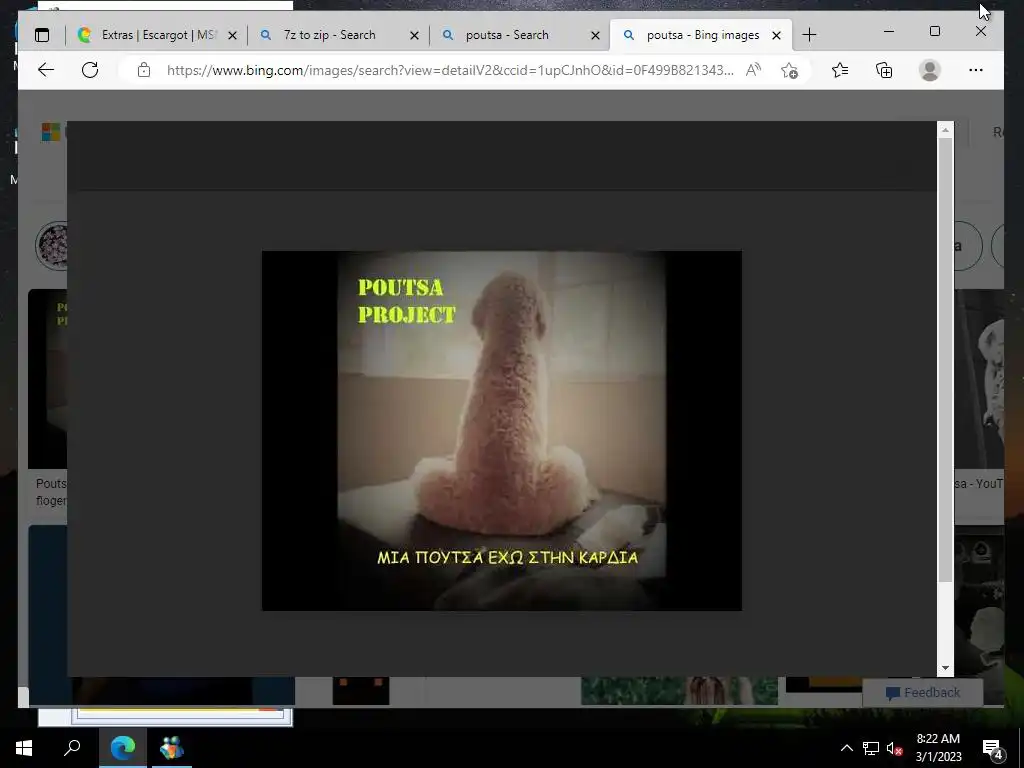This screenshot has height=768, width=1024.
Task: Add this page to favorites with the star-plus icon
Action: (x=790, y=70)
